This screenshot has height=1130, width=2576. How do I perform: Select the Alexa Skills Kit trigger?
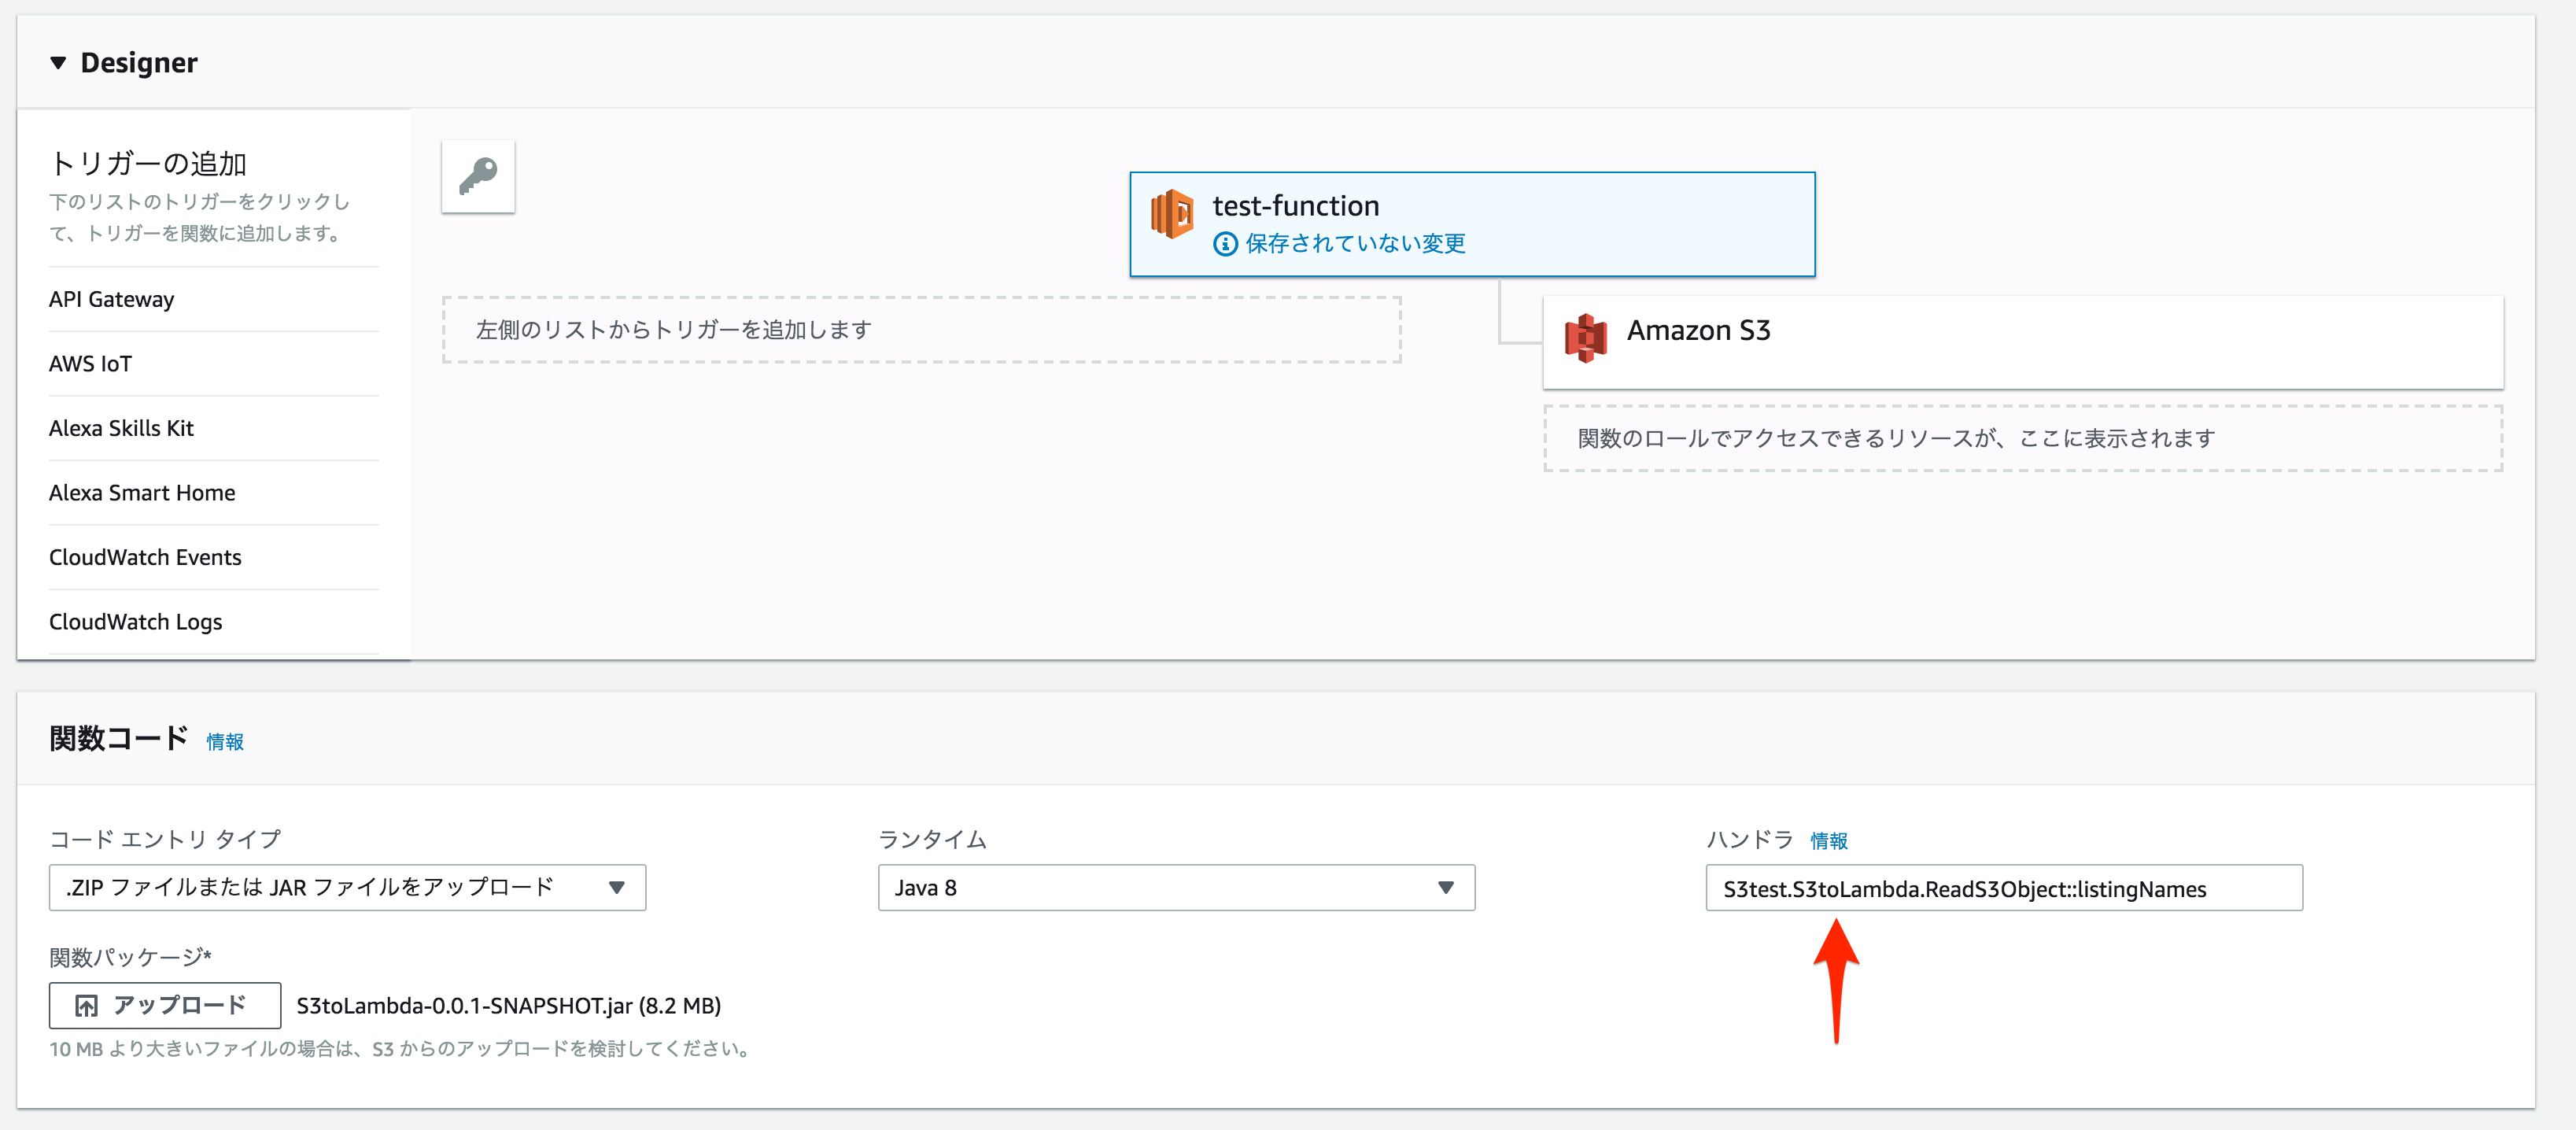[x=122, y=428]
